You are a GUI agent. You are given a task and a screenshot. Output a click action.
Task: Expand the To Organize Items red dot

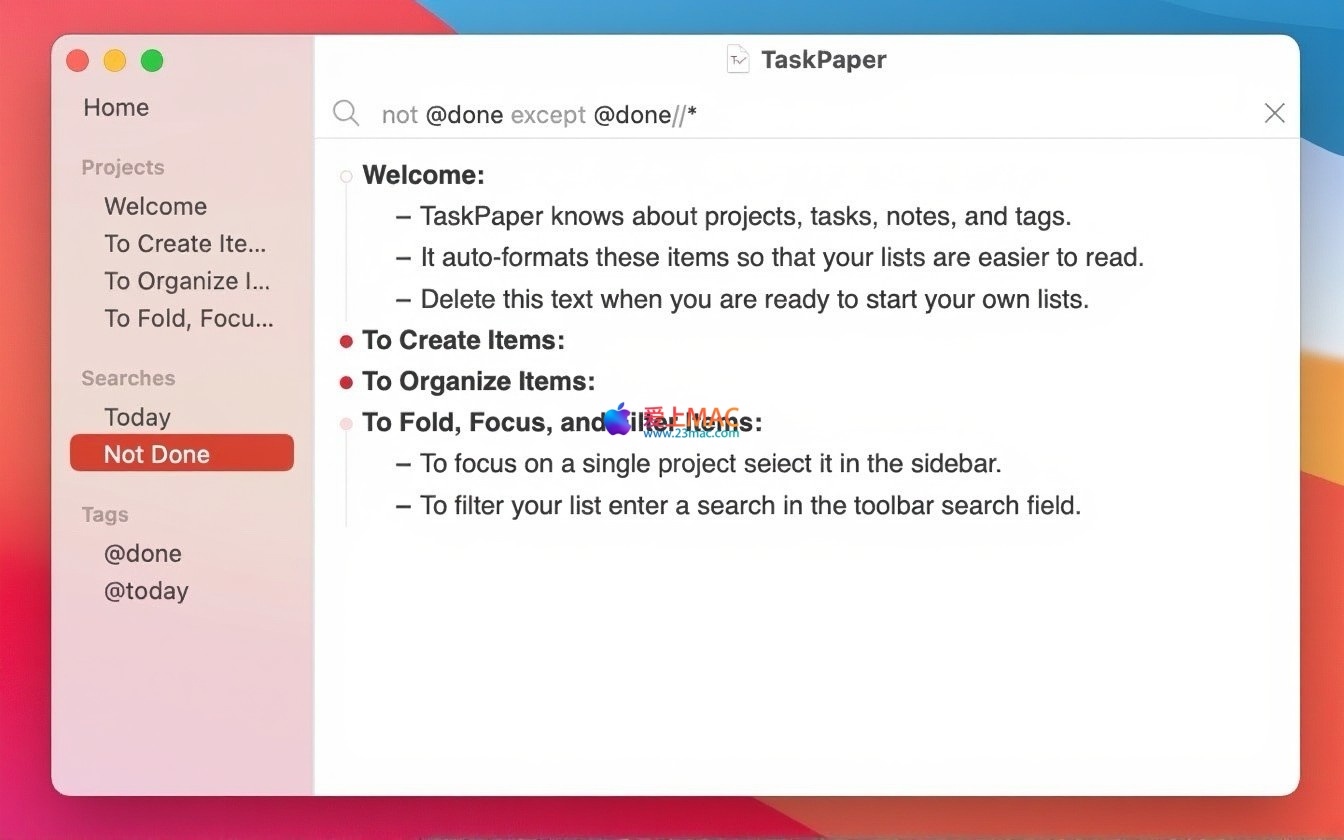(346, 383)
